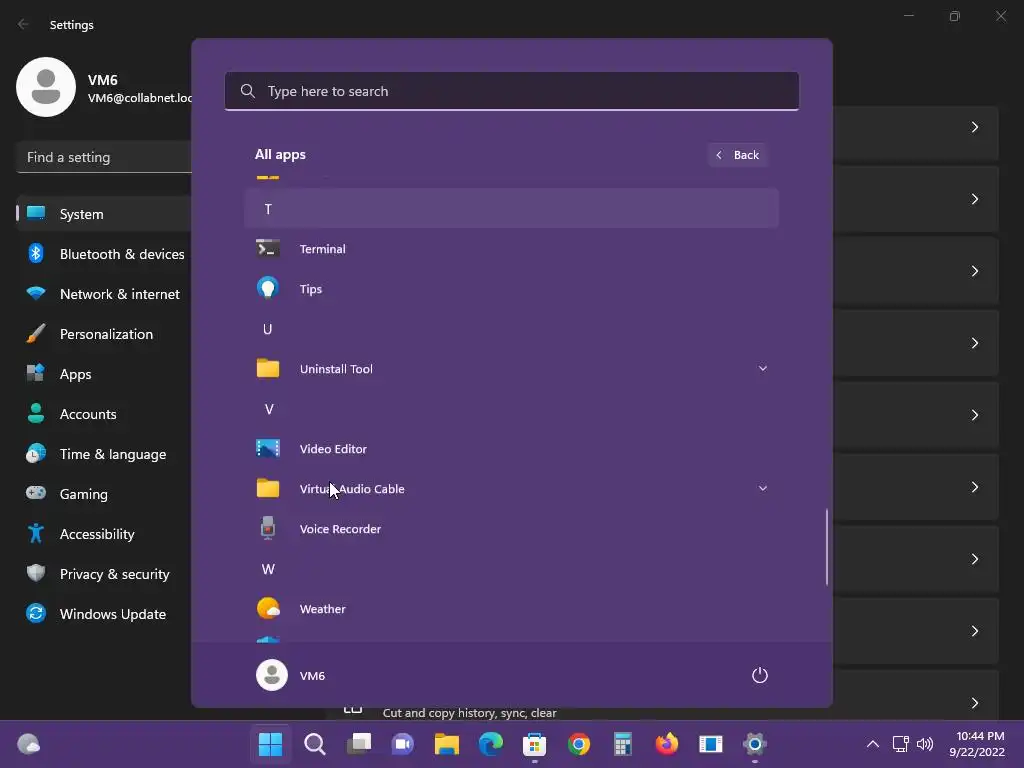The image size is (1024, 768).
Task: Click the volume icon in system tray
Action: pyautogui.click(x=925, y=744)
